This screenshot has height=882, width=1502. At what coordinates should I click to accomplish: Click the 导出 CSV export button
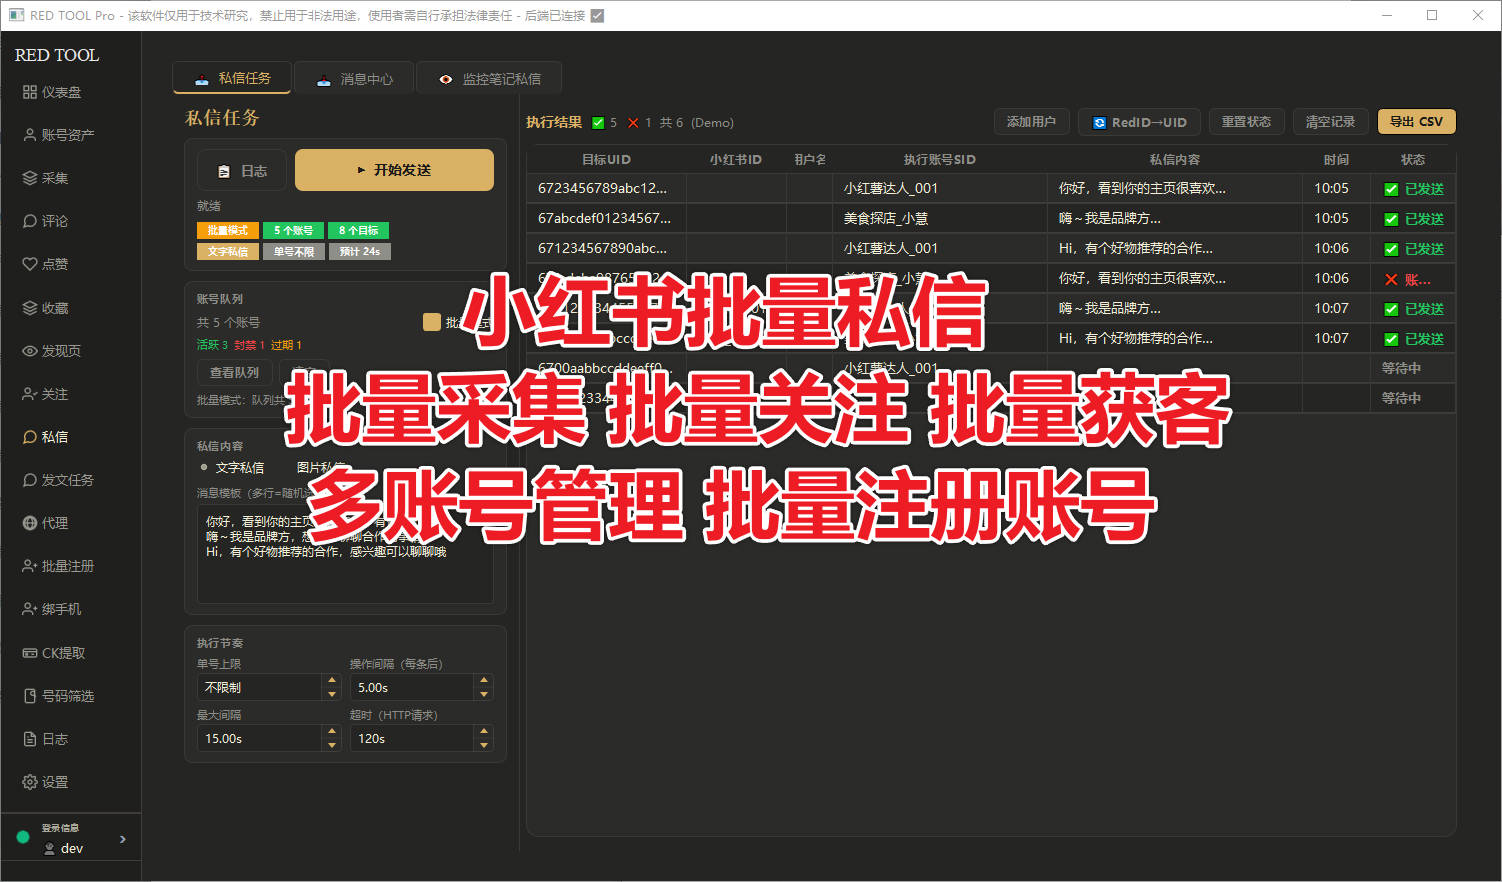pyautogui.click(x=1417, y=122)
